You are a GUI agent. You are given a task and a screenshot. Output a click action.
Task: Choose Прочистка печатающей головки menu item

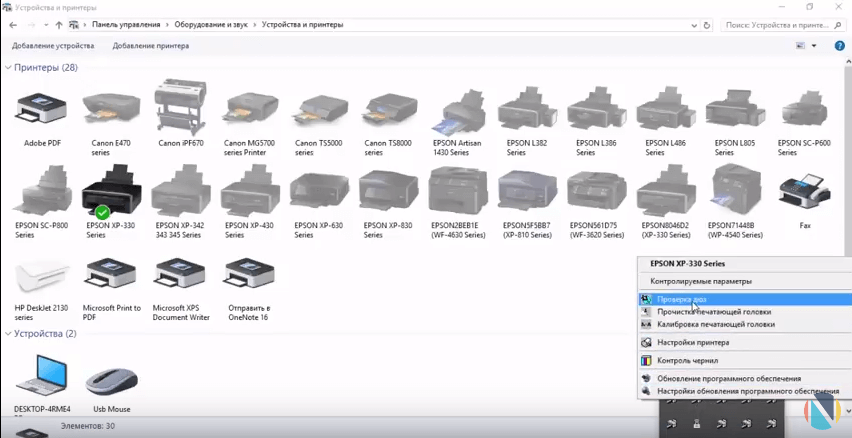coord(745,312)
